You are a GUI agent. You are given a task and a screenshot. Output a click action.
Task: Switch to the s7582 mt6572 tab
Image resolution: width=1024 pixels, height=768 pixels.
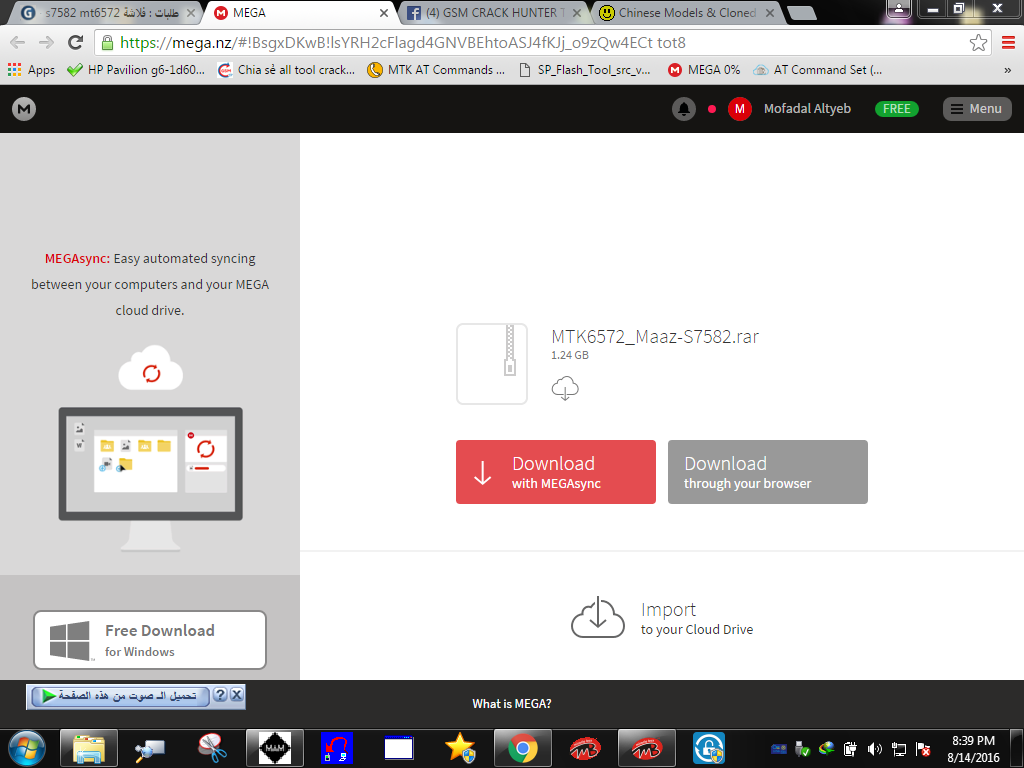(104, 13)
